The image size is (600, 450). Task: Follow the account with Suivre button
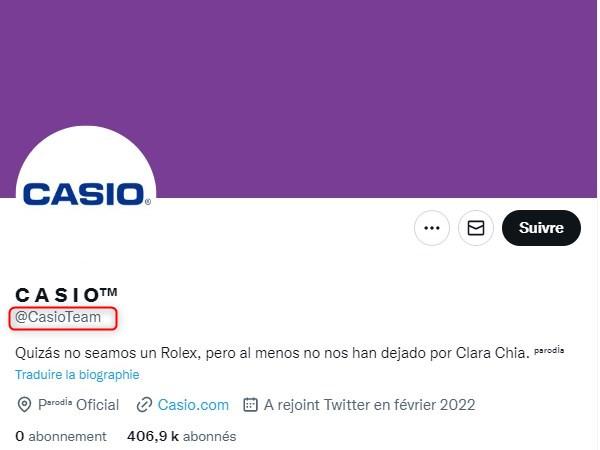pyautogui.click(x=541, y=228)
